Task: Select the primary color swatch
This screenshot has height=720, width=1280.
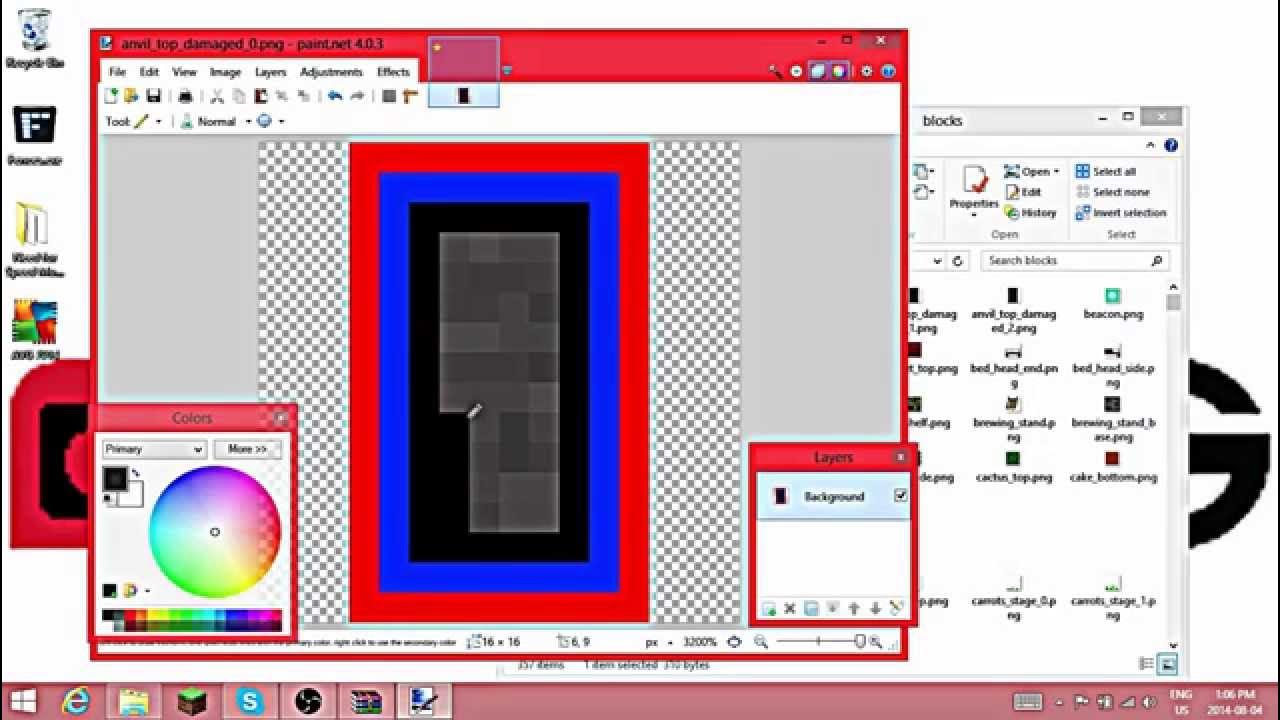Action: (x=115, y=479)
